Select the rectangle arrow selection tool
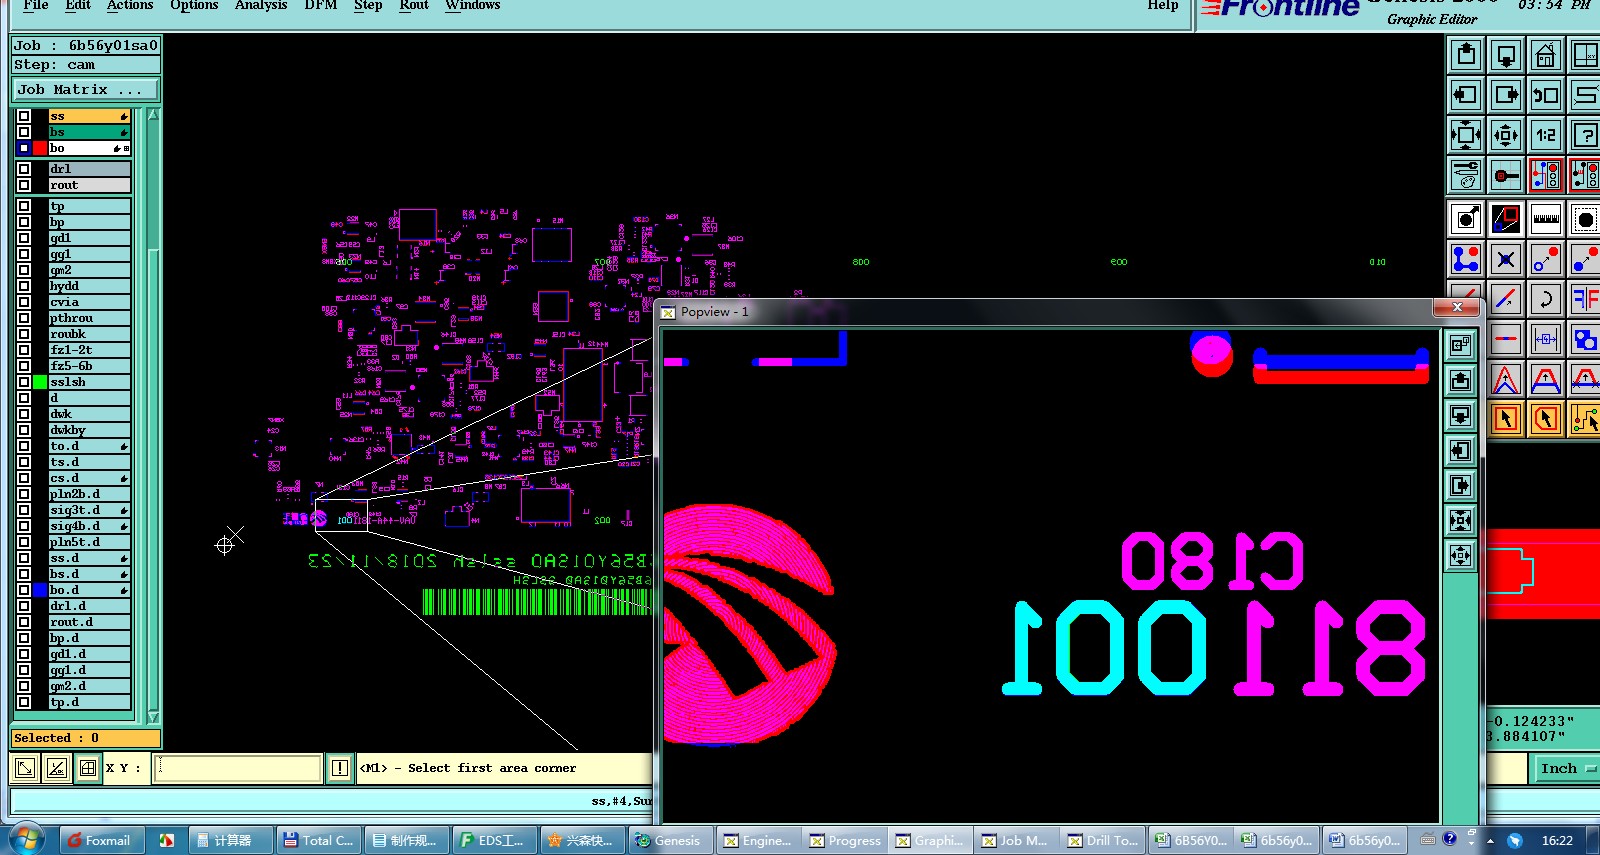 click(1506, 418)
